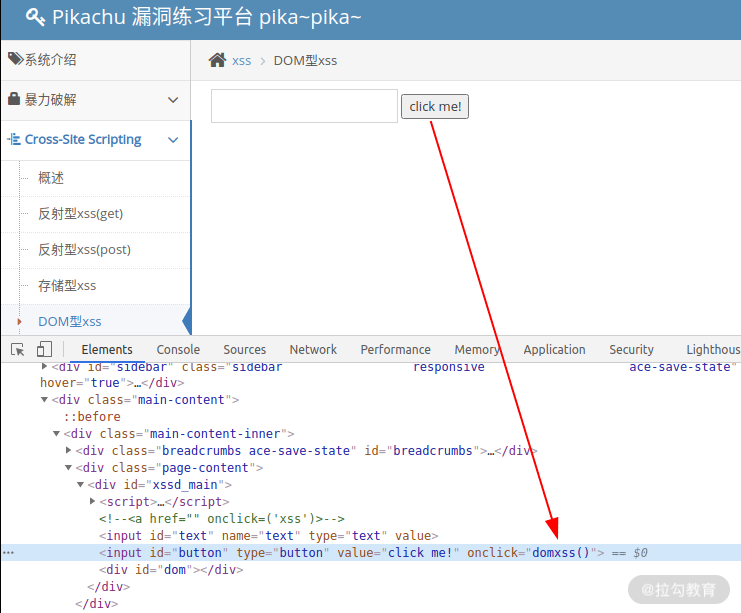
Task: Toggle the device toolbar icon
Action: (x=44, y=349)
